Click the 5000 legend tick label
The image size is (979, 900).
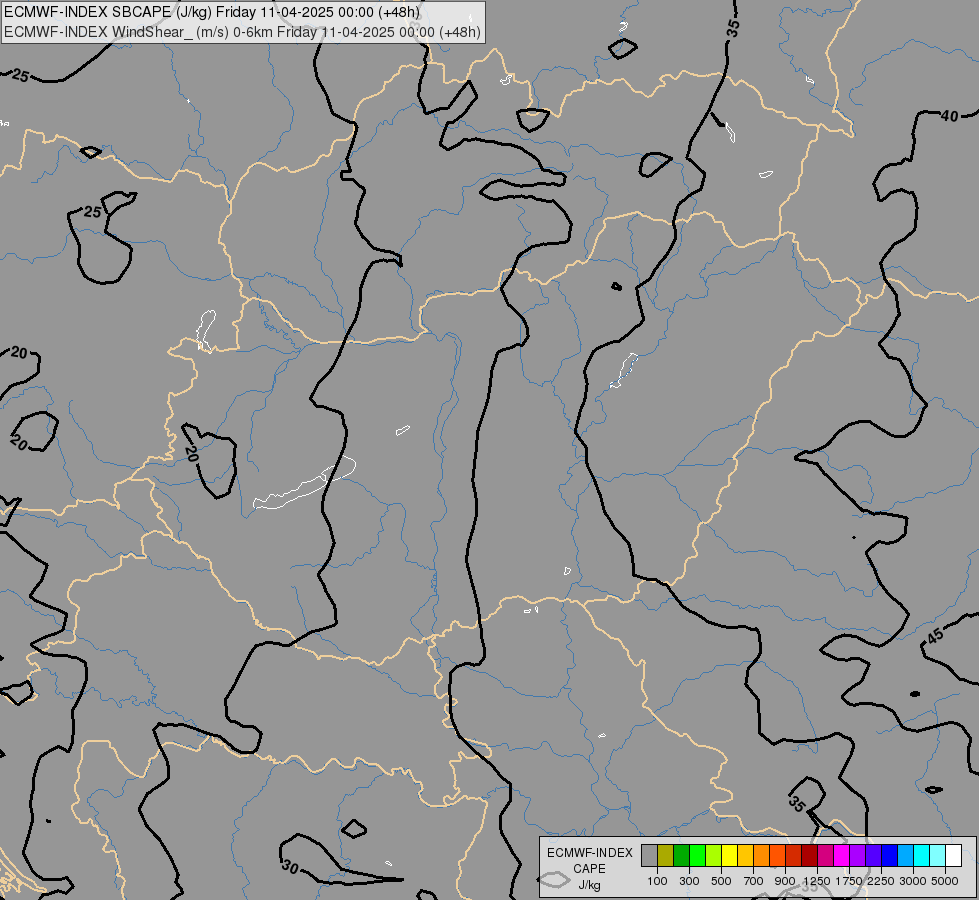(945, 881)
